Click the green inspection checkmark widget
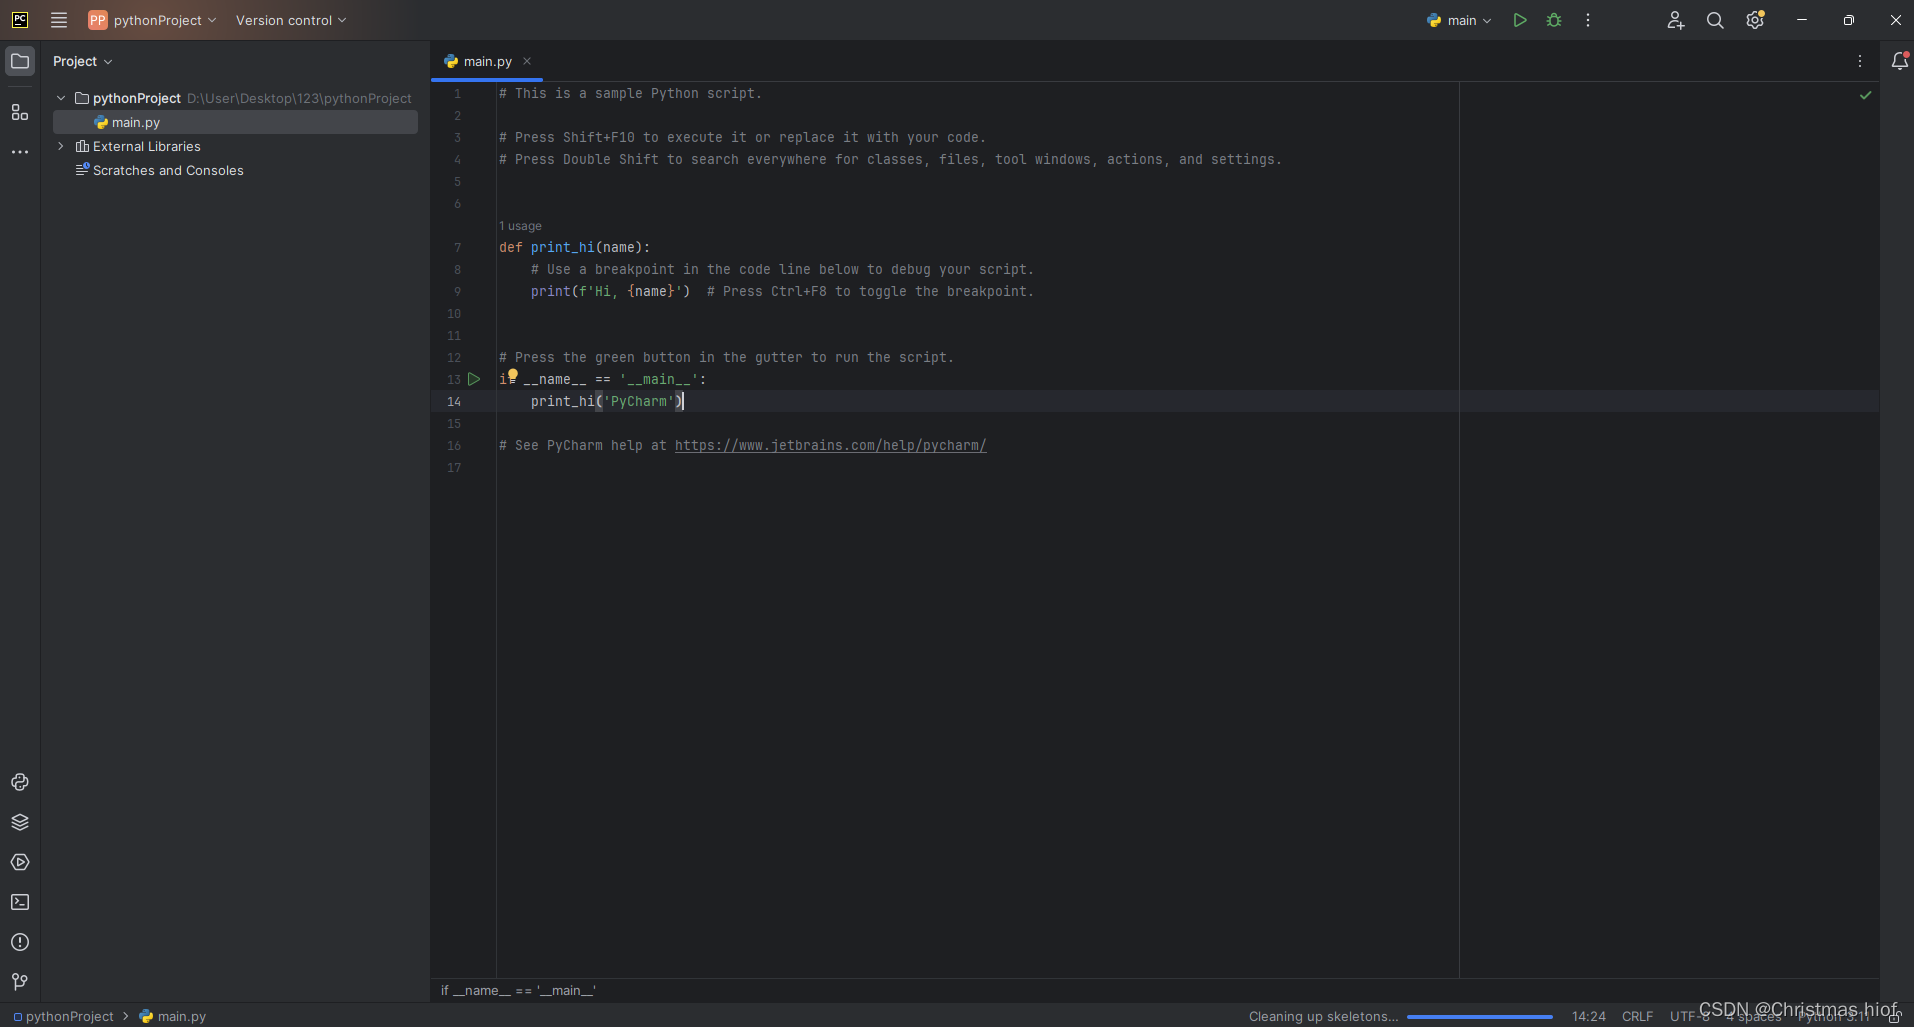This screenshot has width=1914, height=1027. click(x=1865, y=95)
